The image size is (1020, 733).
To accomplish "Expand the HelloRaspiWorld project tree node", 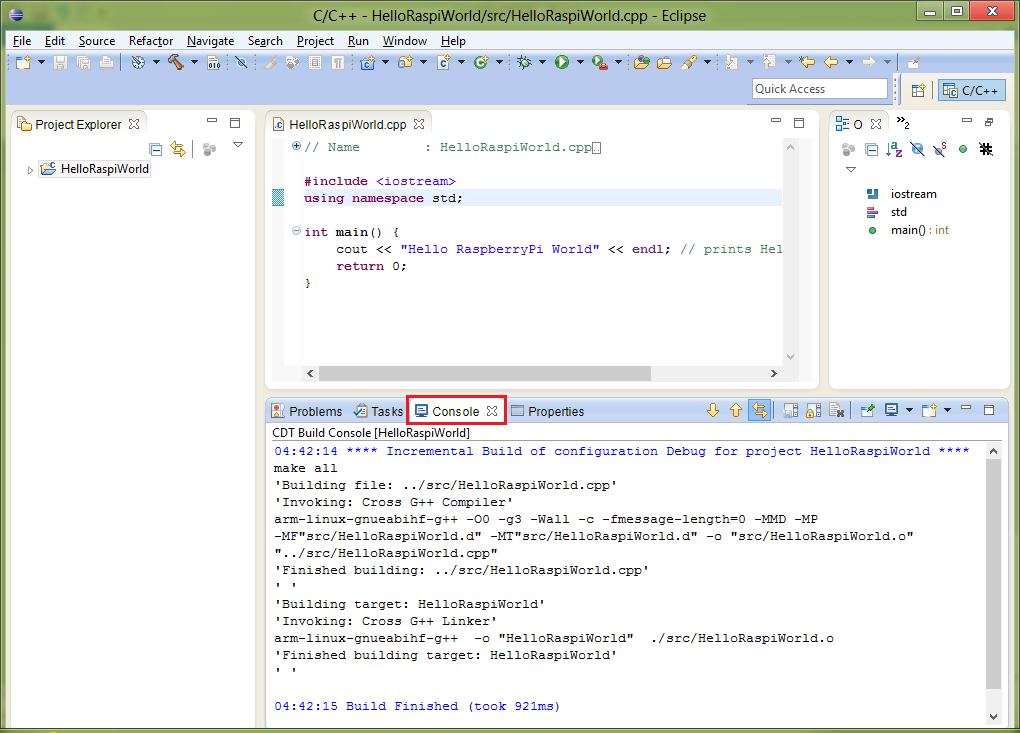I will click(30, 170).
